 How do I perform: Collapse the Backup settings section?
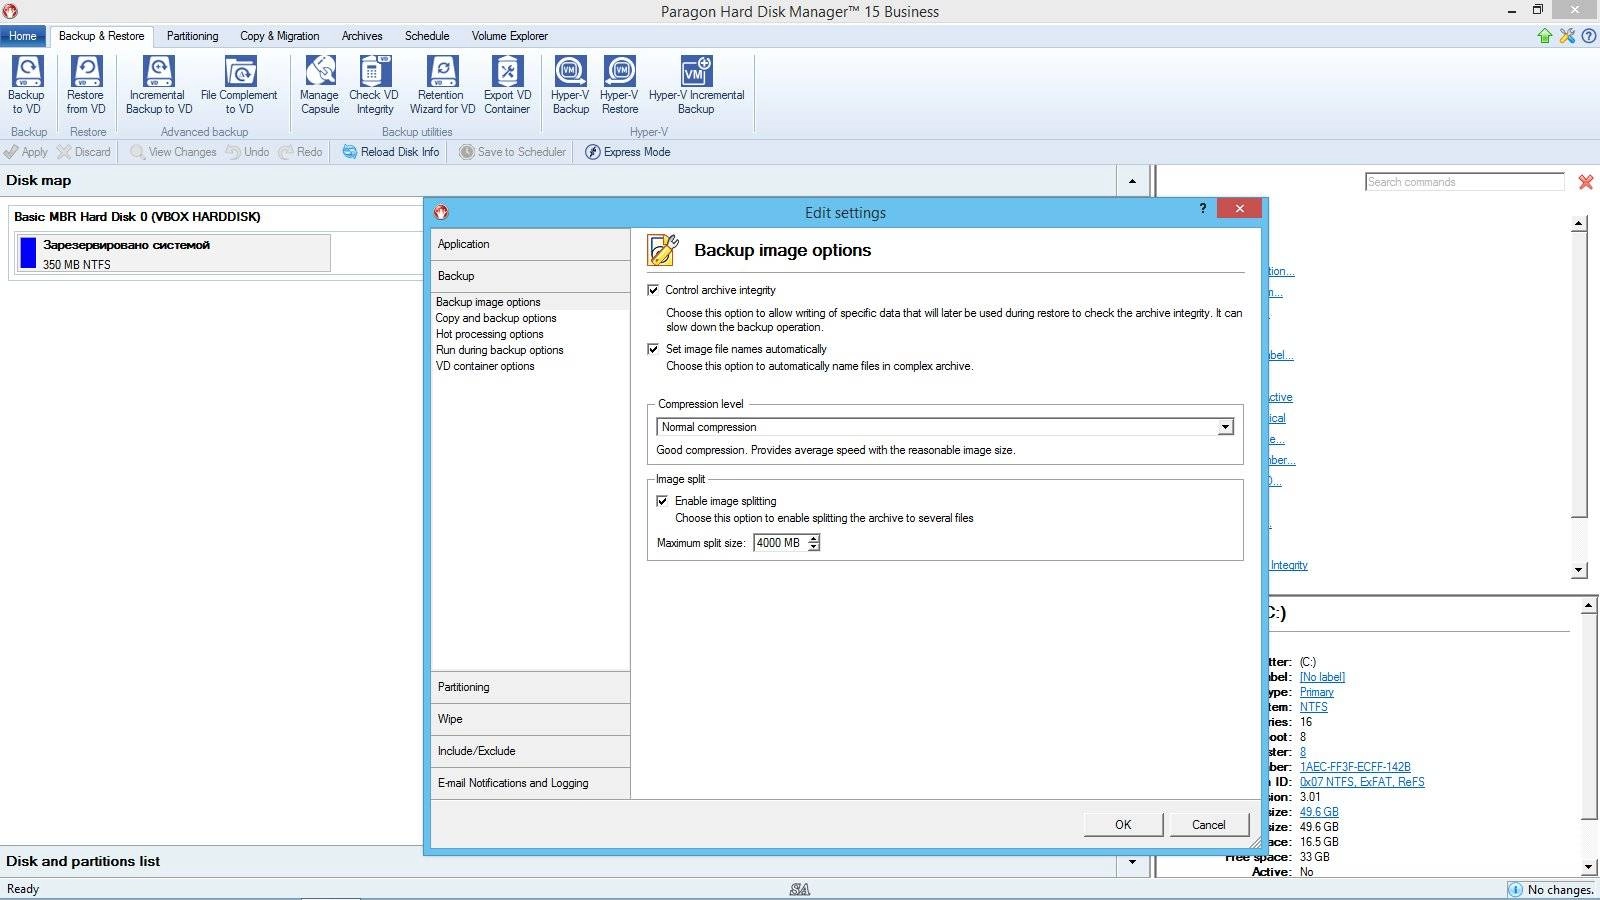coord(530,276)
